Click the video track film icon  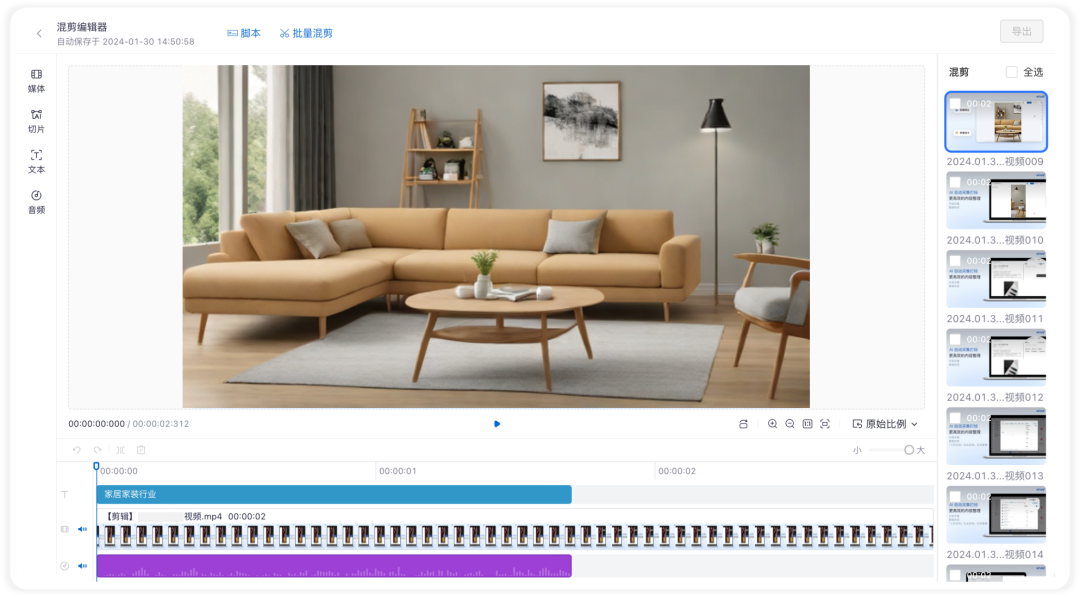pos(65,530)
